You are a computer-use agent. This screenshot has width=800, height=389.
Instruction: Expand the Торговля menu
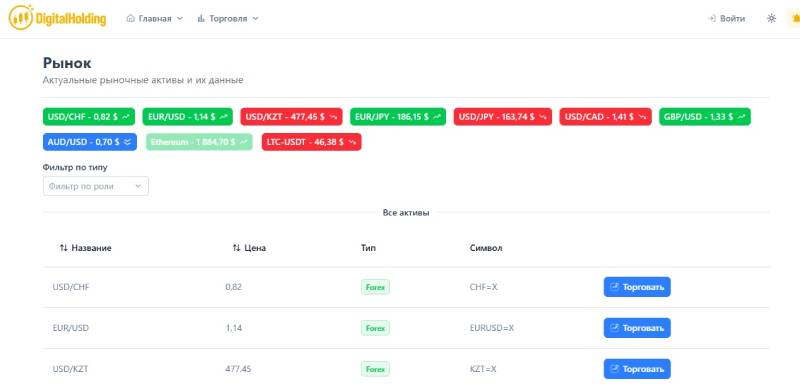(228, 18)
